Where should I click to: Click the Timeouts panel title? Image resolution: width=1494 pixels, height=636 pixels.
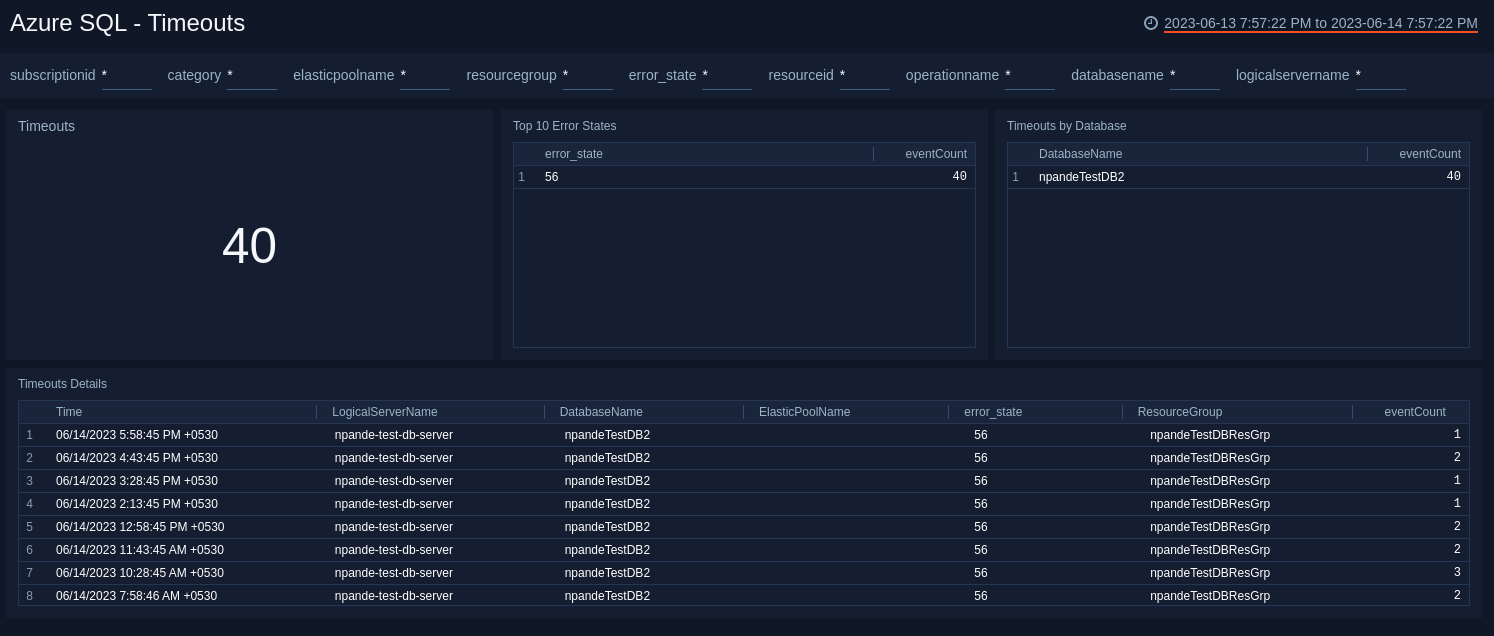click(x=46, y=126)
